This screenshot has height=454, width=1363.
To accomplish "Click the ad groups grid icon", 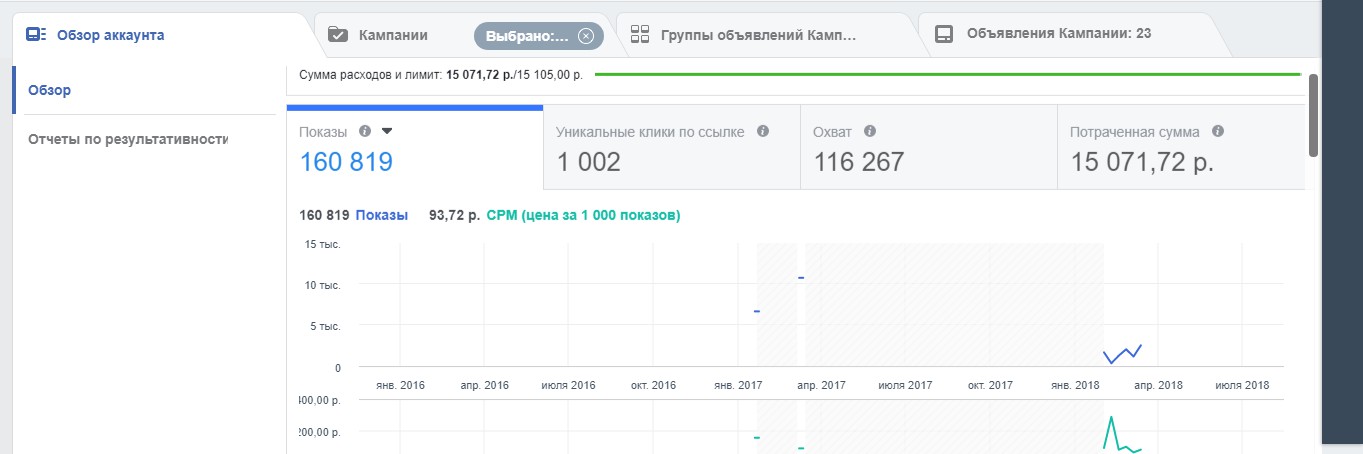I will pyautogui.click(x=641, y=35).
